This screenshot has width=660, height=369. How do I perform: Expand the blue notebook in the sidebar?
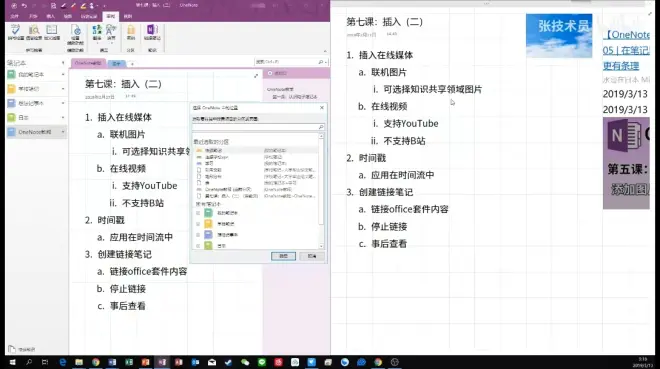63,103
